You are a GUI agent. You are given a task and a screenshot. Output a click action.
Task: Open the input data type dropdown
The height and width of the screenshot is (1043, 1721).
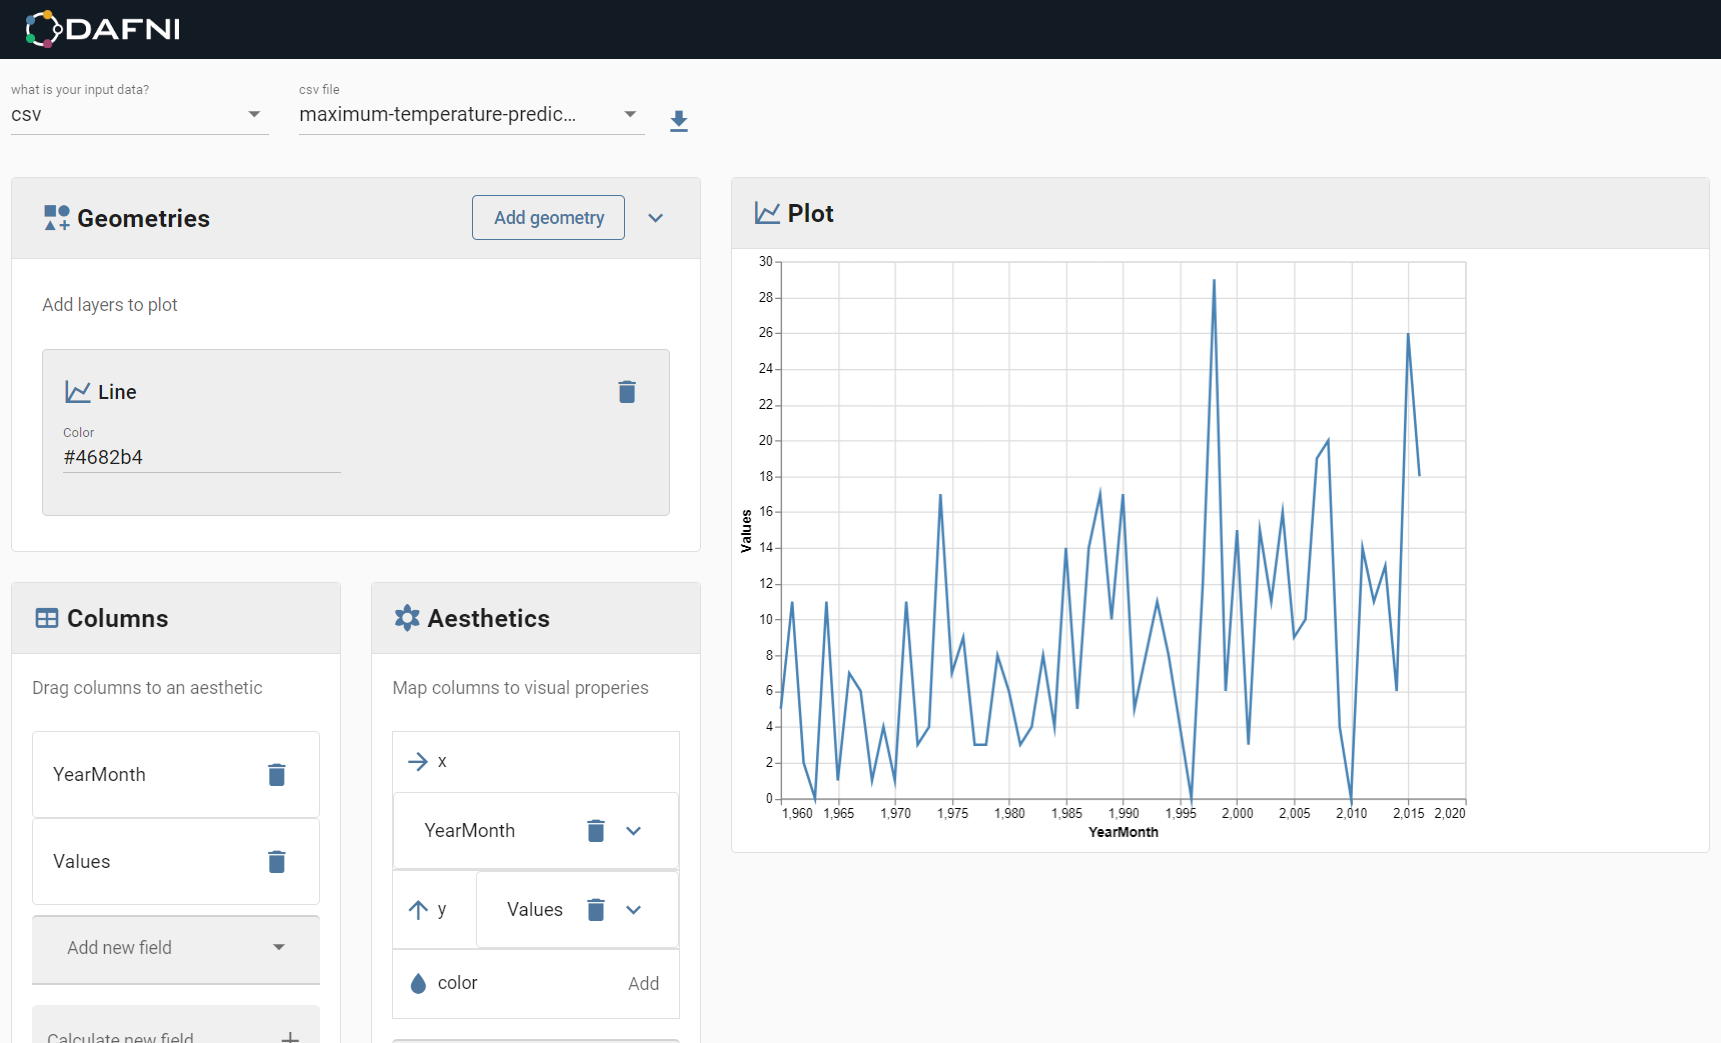tap(254, 114)
